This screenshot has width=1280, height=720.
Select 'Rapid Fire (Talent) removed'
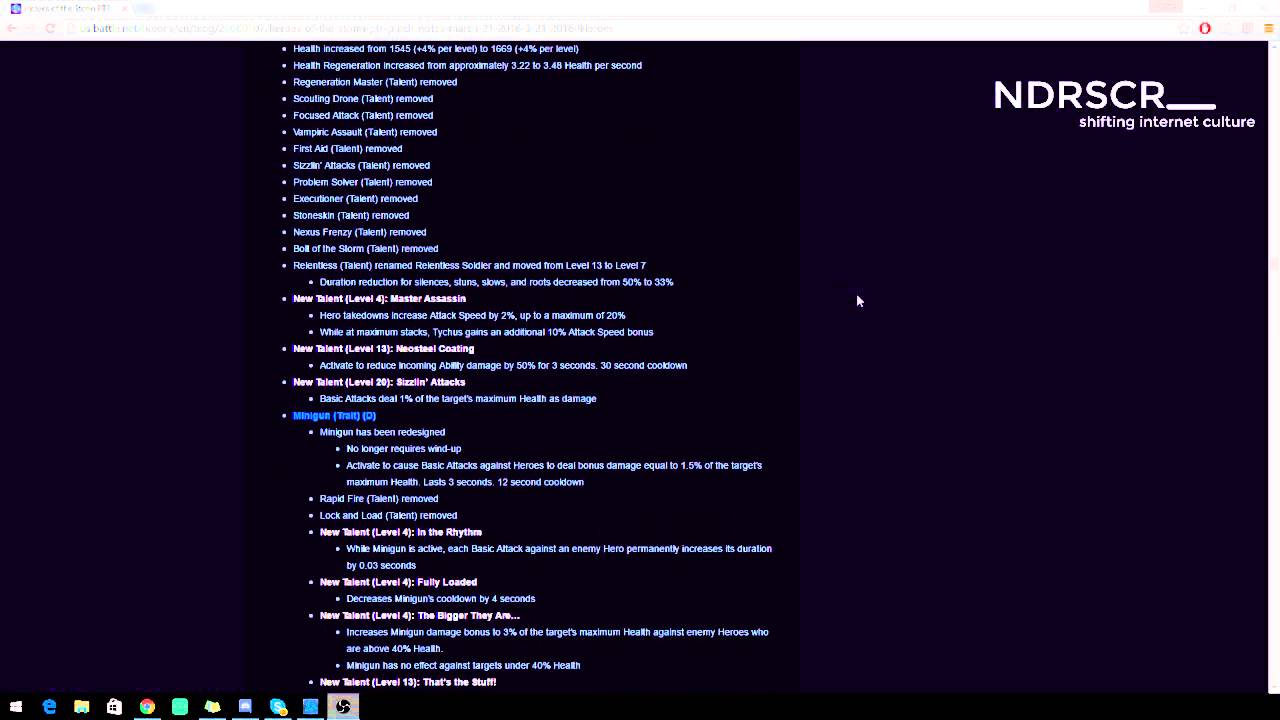tap(379, 499)
